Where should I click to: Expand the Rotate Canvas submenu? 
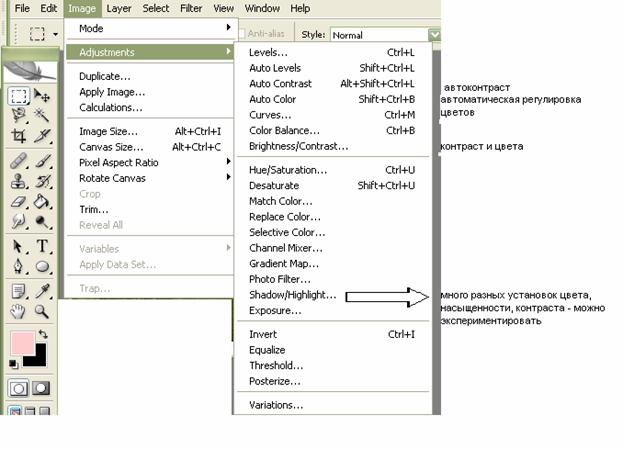tap(149, 178)
